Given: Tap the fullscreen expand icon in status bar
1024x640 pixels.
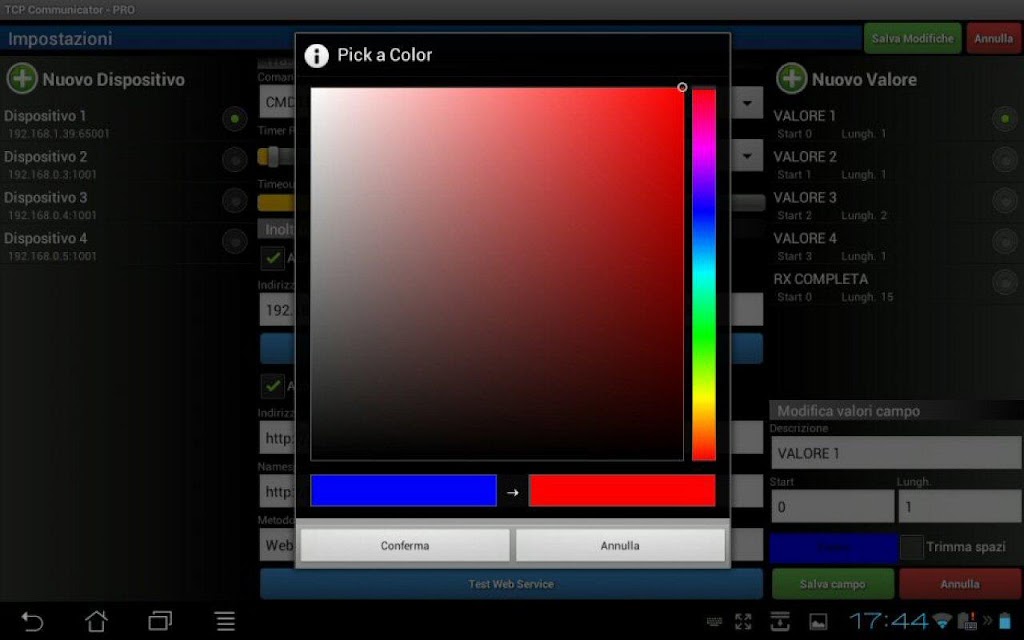Looking at the screenshot, I should click(x=743, y=621).
